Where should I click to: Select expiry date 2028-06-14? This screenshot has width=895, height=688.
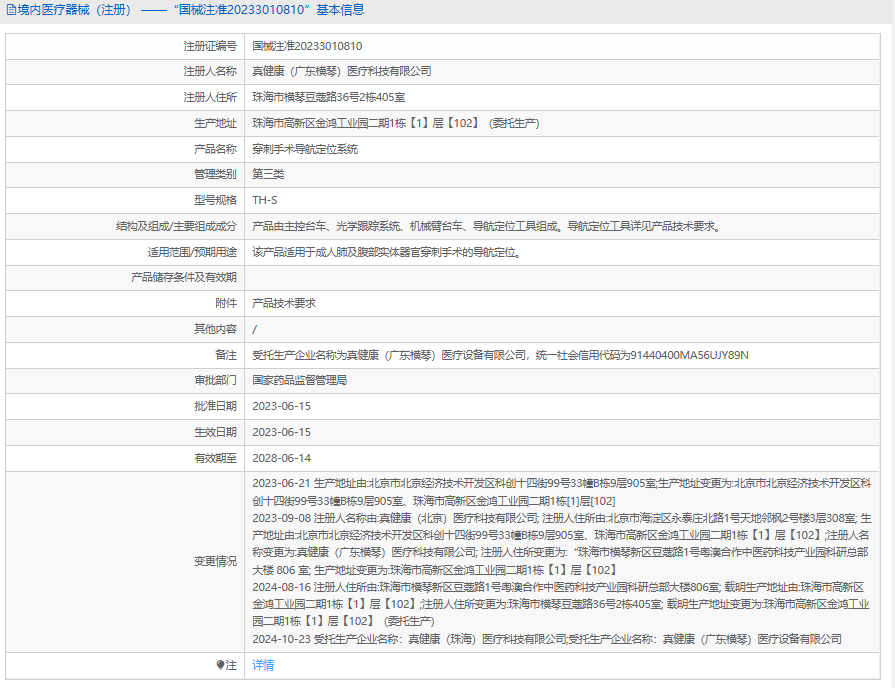[x=281, y=458]
